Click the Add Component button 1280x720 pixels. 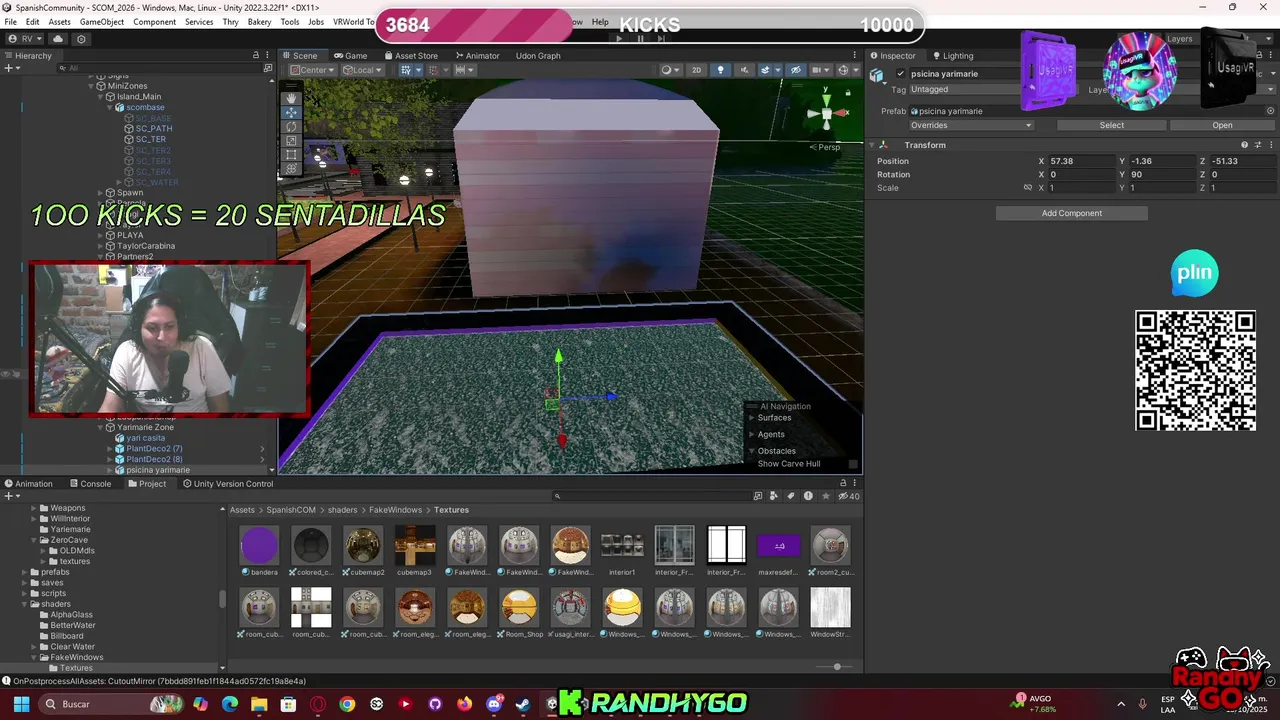coord(1071,213)
